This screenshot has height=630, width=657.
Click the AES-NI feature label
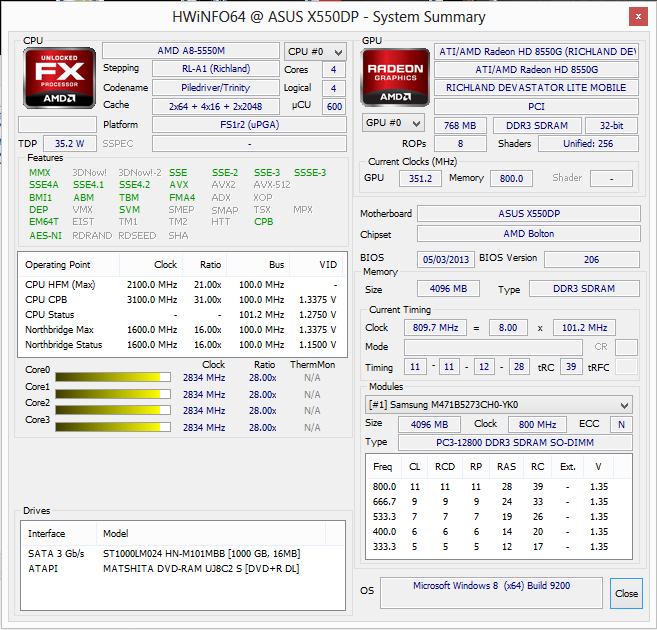tap(45, 235)
